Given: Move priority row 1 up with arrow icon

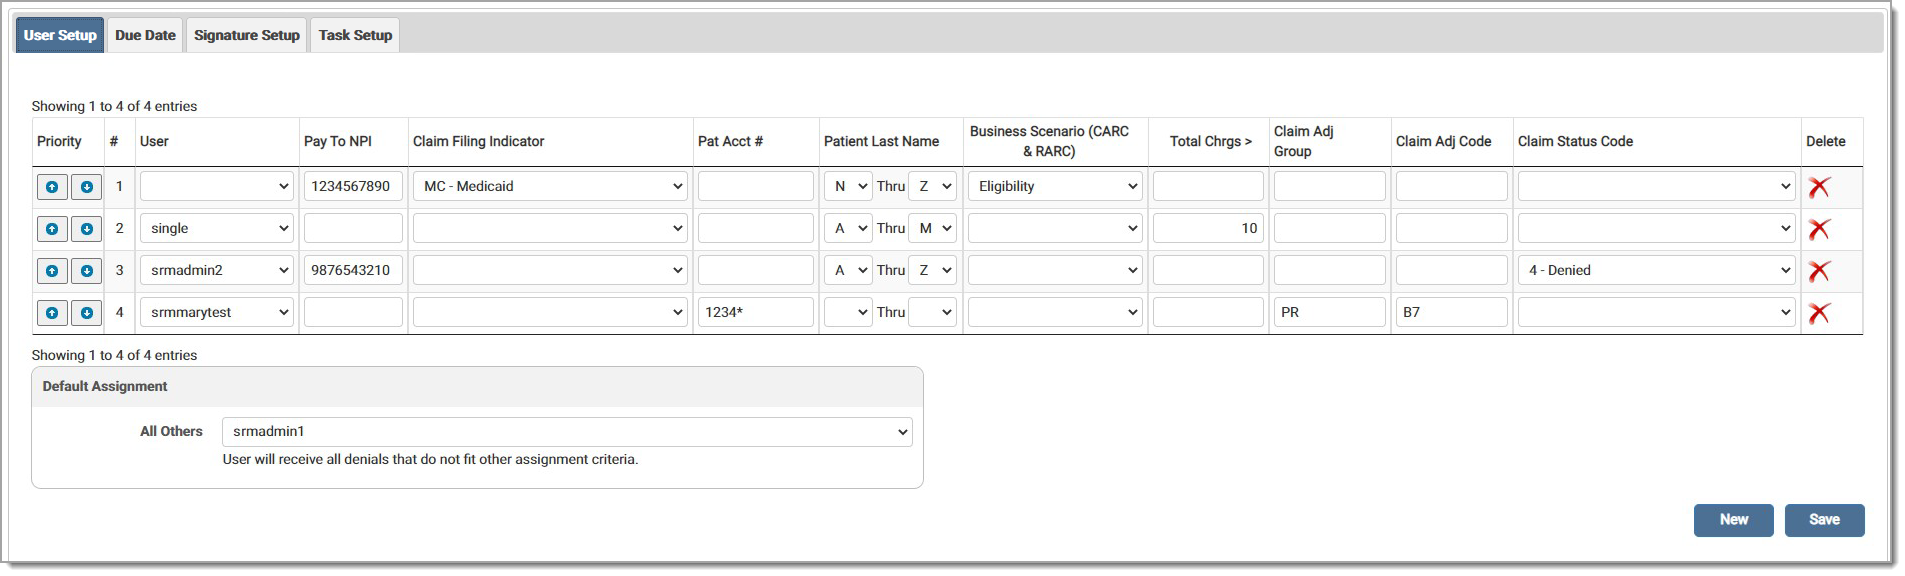Looking at the screenshot, I should click(52, 187).
